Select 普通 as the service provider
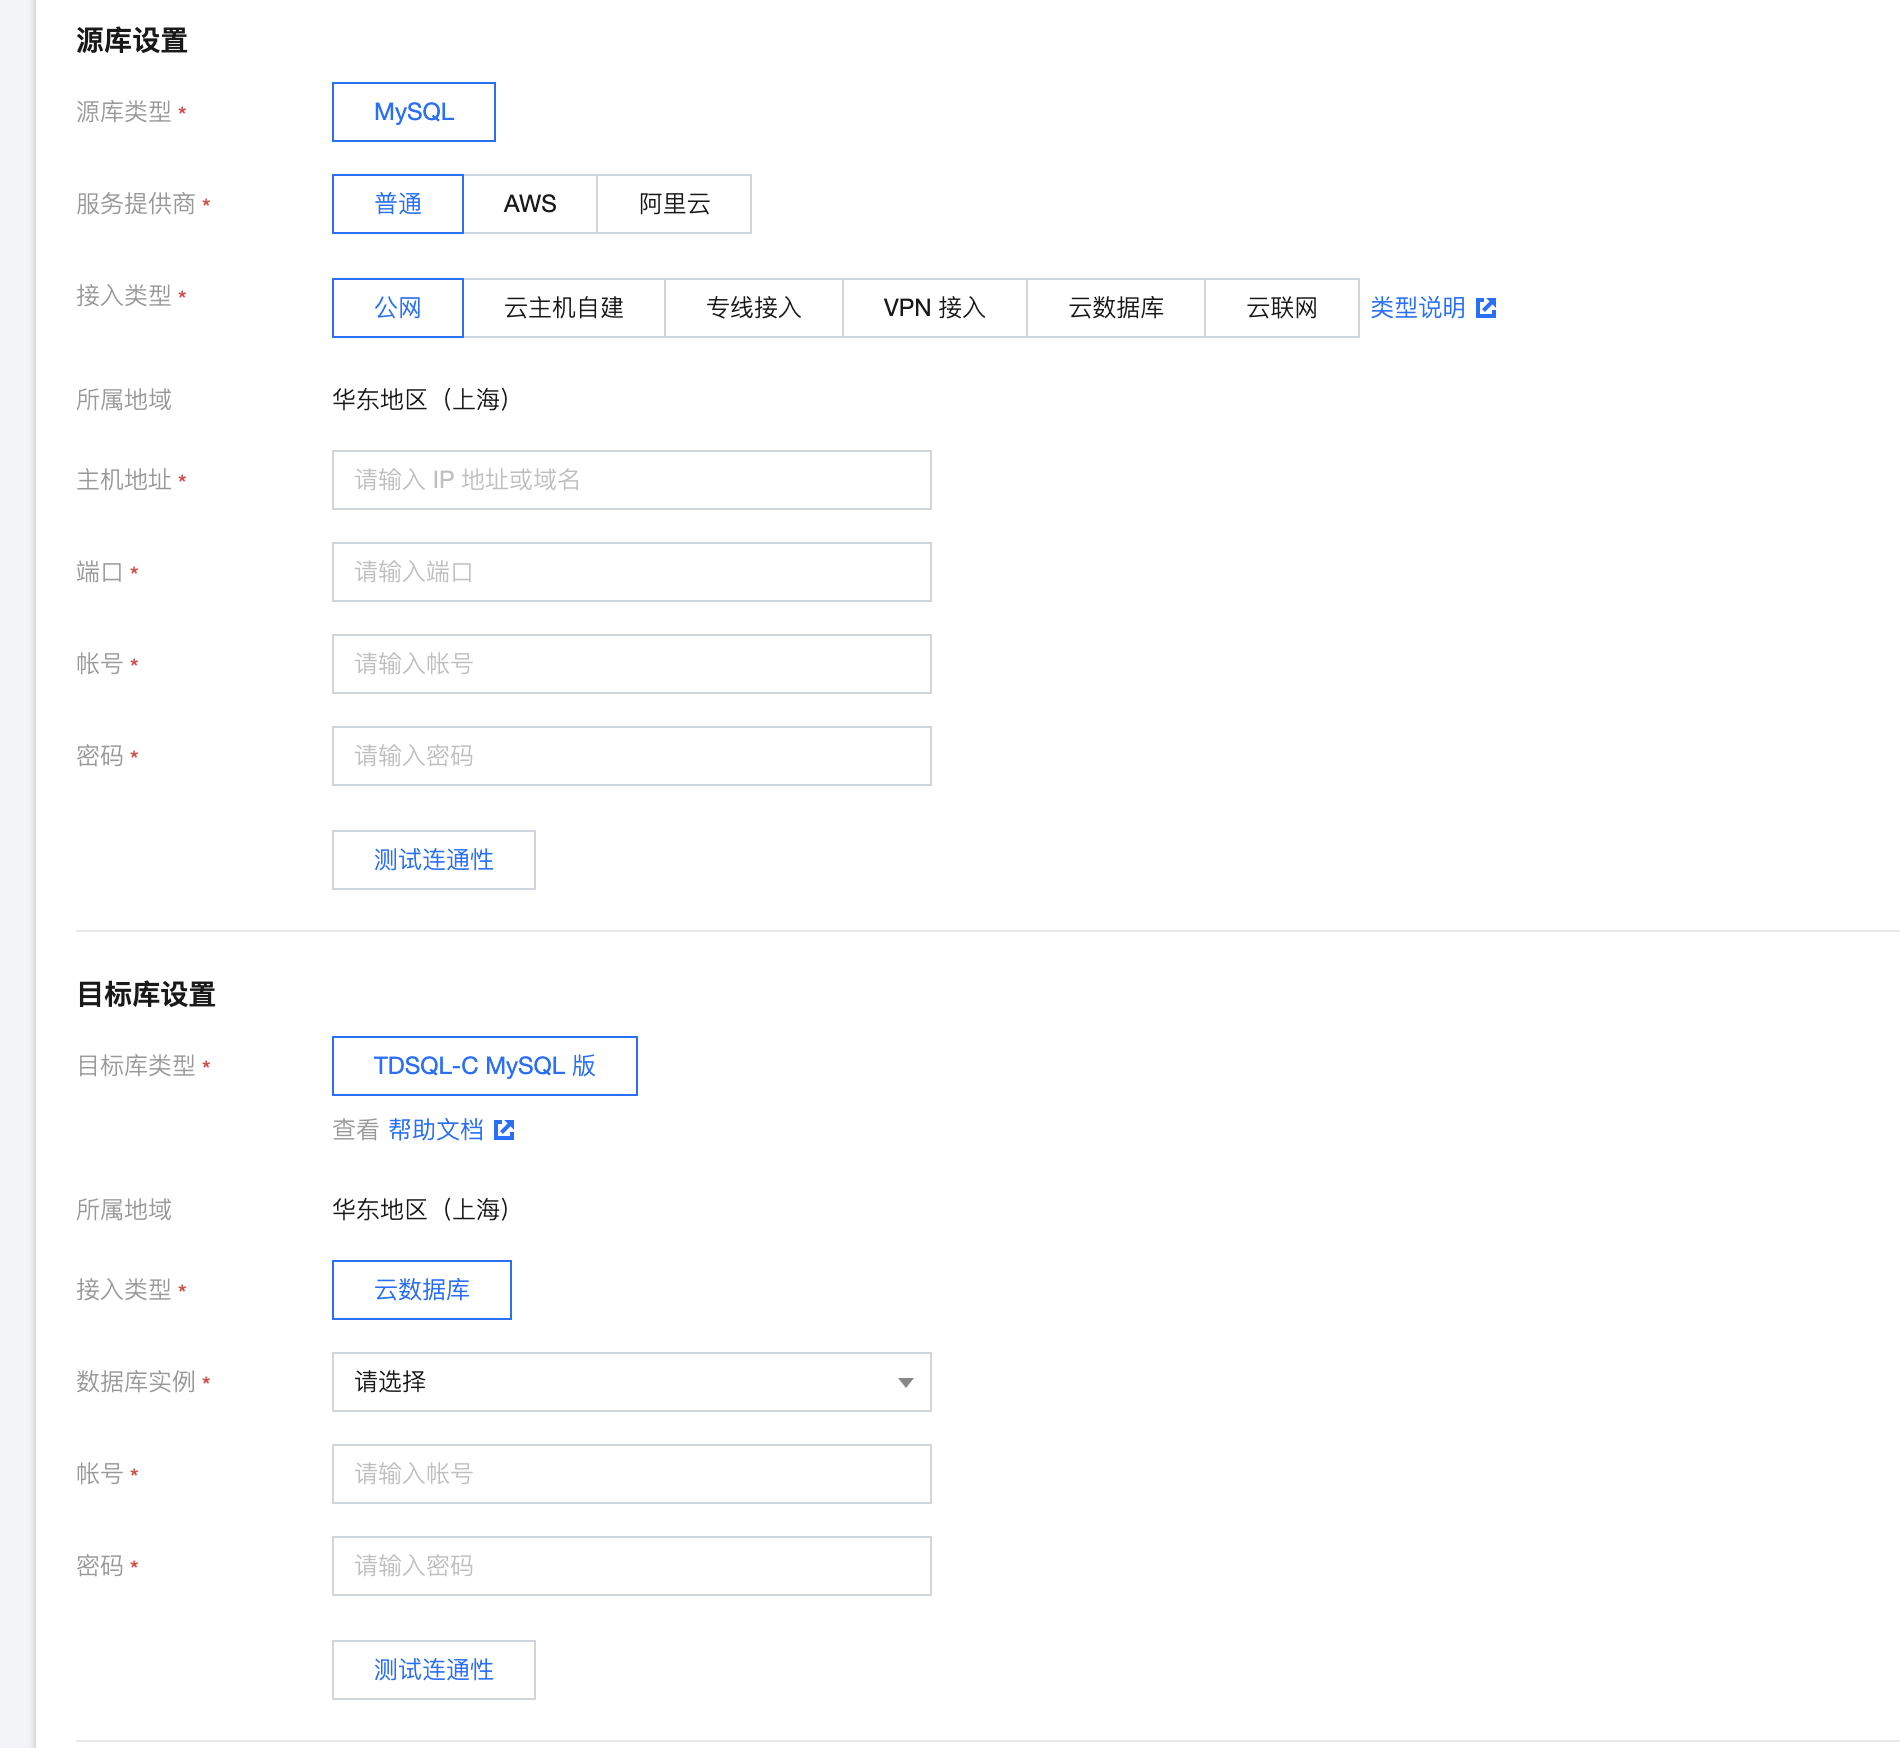Screen dimensions: 1900x1748 click(398, 204)
